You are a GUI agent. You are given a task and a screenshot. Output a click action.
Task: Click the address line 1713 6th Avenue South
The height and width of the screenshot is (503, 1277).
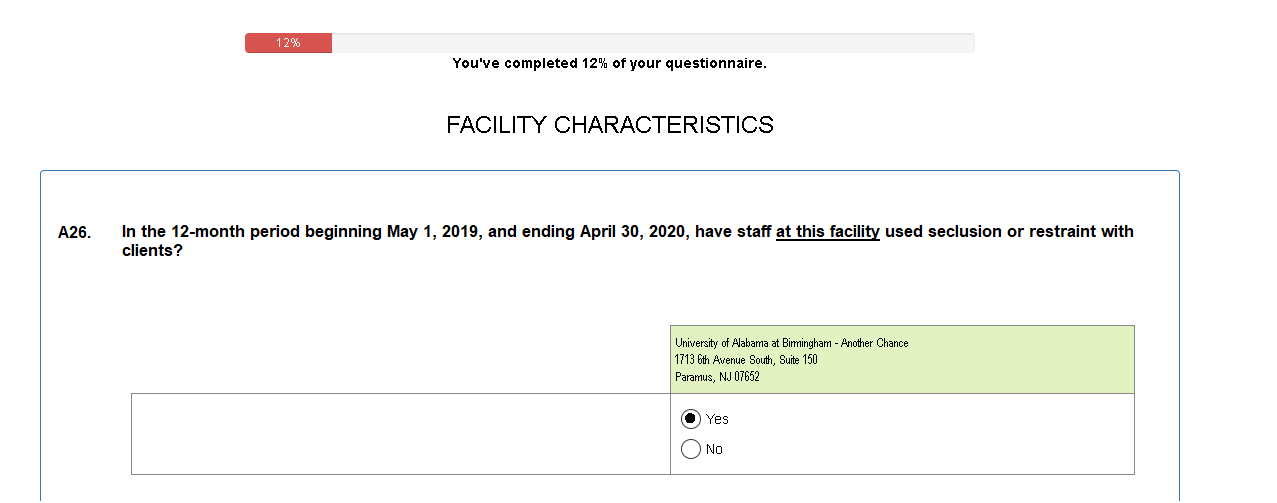tap(746, 360)
